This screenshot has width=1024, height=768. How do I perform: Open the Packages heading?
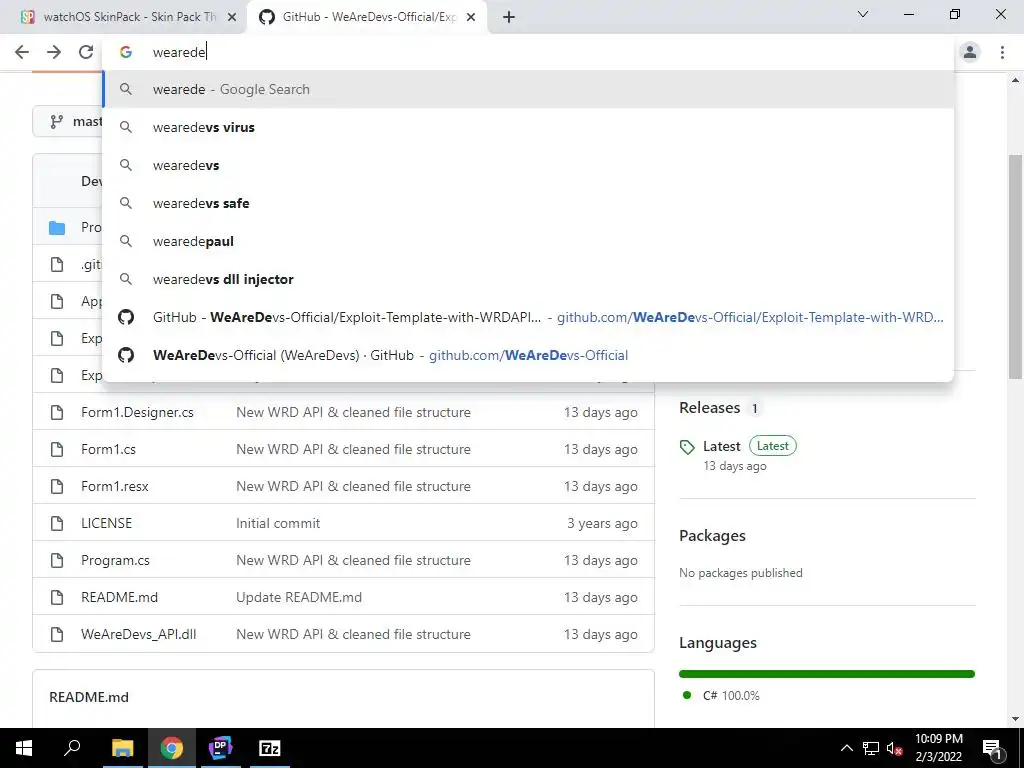pyautogui.click(x=712, y=536)
